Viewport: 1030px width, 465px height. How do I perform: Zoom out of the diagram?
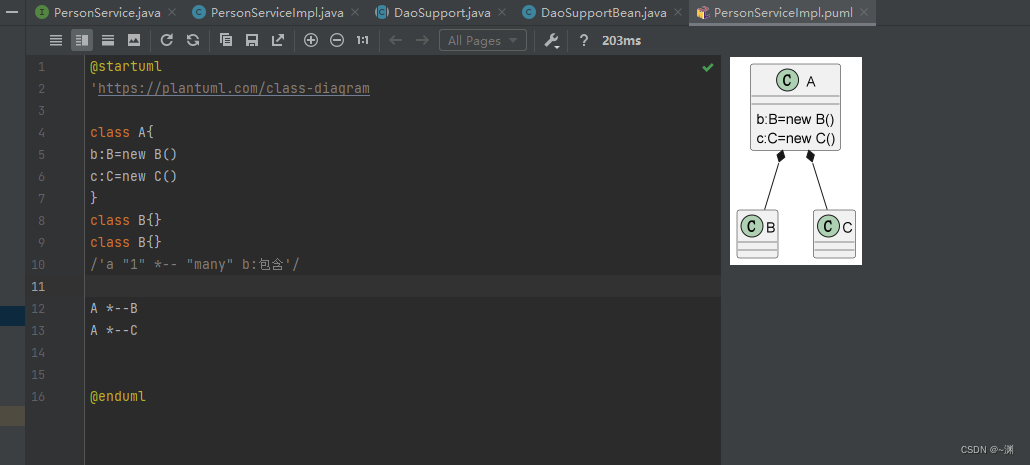[337, 41]
